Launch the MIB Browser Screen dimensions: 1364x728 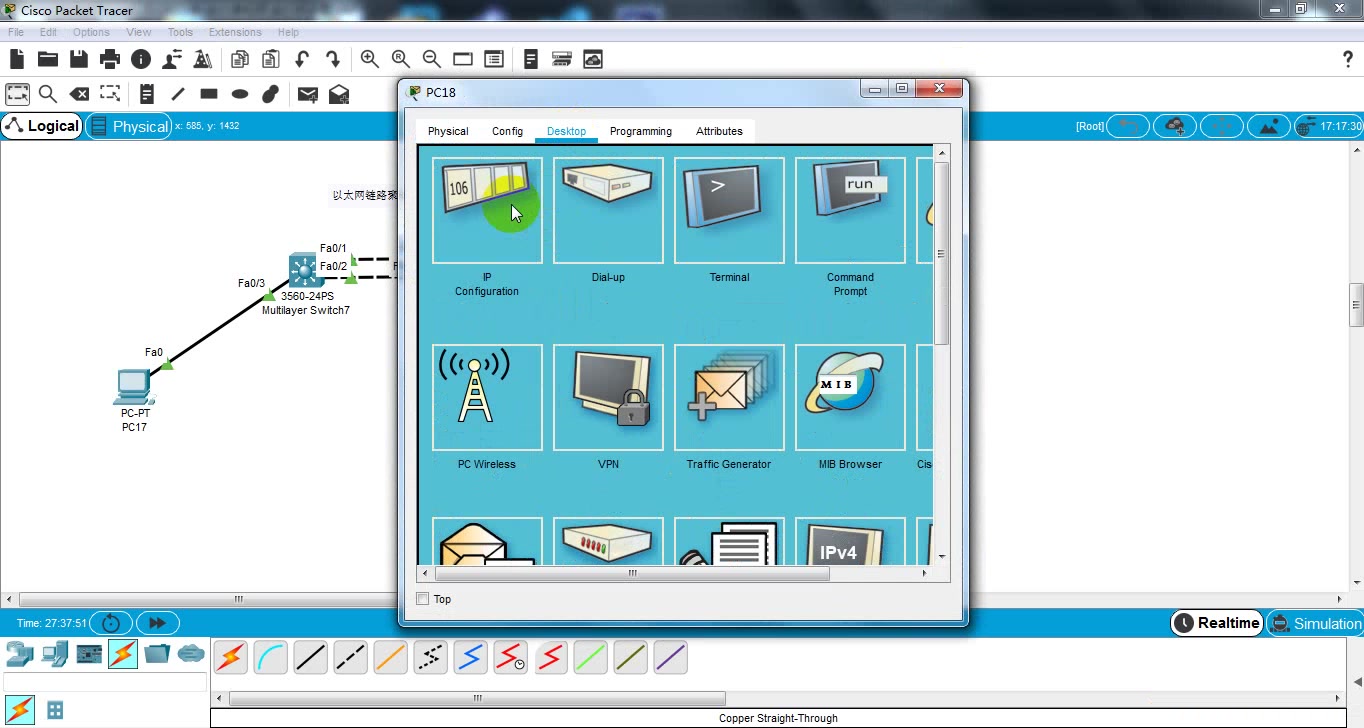850,397
